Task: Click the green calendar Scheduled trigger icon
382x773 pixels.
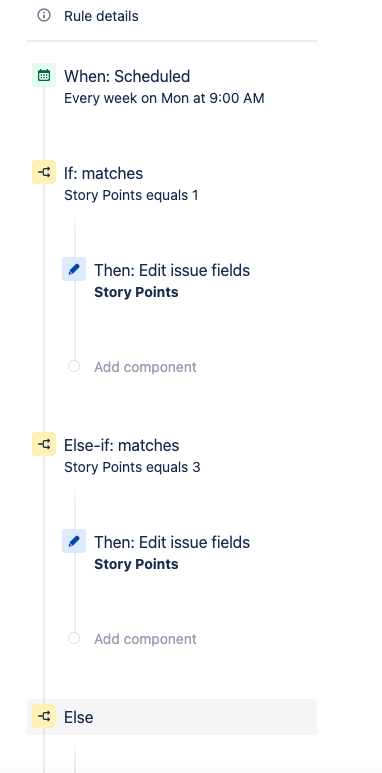Action: [44, 75]
